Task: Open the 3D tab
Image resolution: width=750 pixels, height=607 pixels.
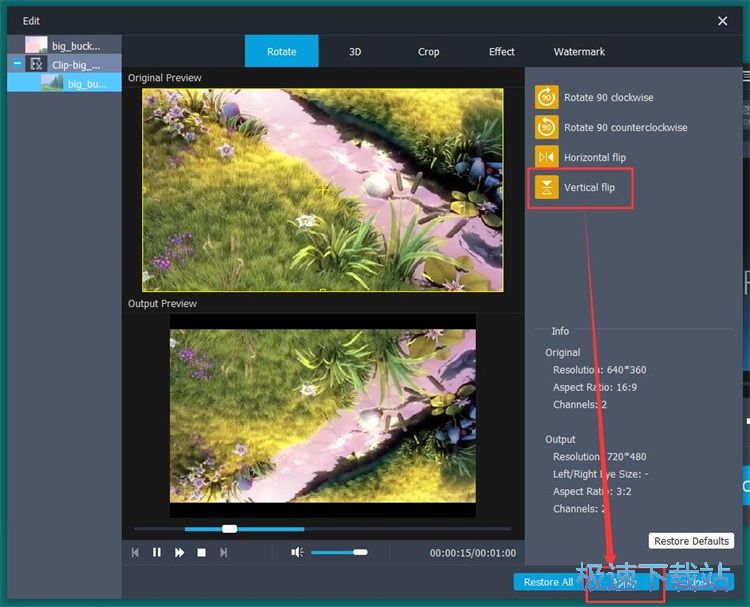Action: (x=355, y=51)
